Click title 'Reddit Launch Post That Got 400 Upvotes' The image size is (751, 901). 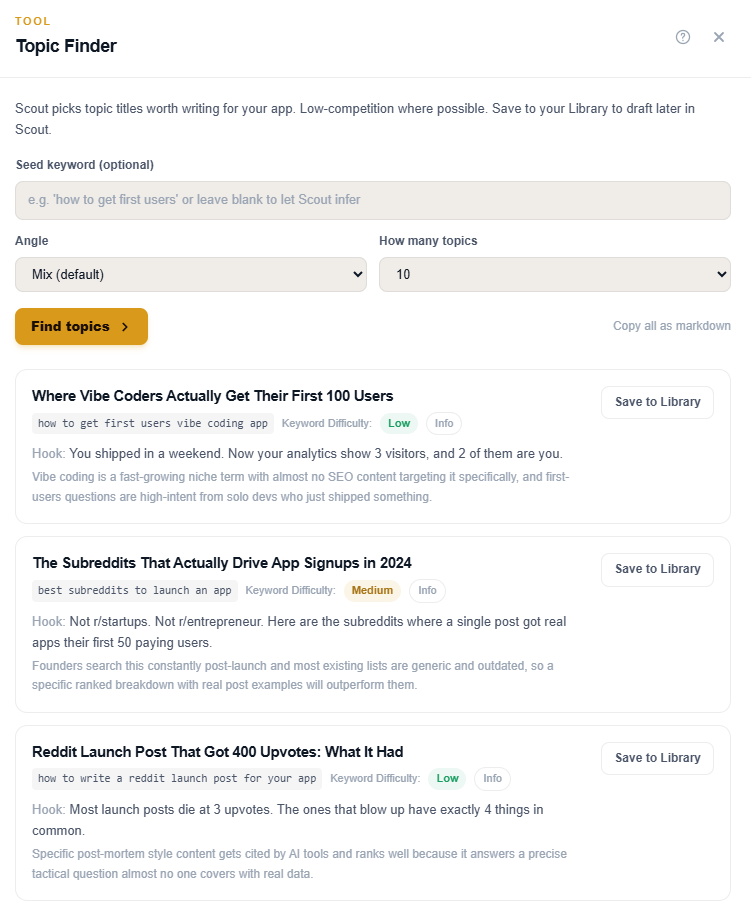218,751
